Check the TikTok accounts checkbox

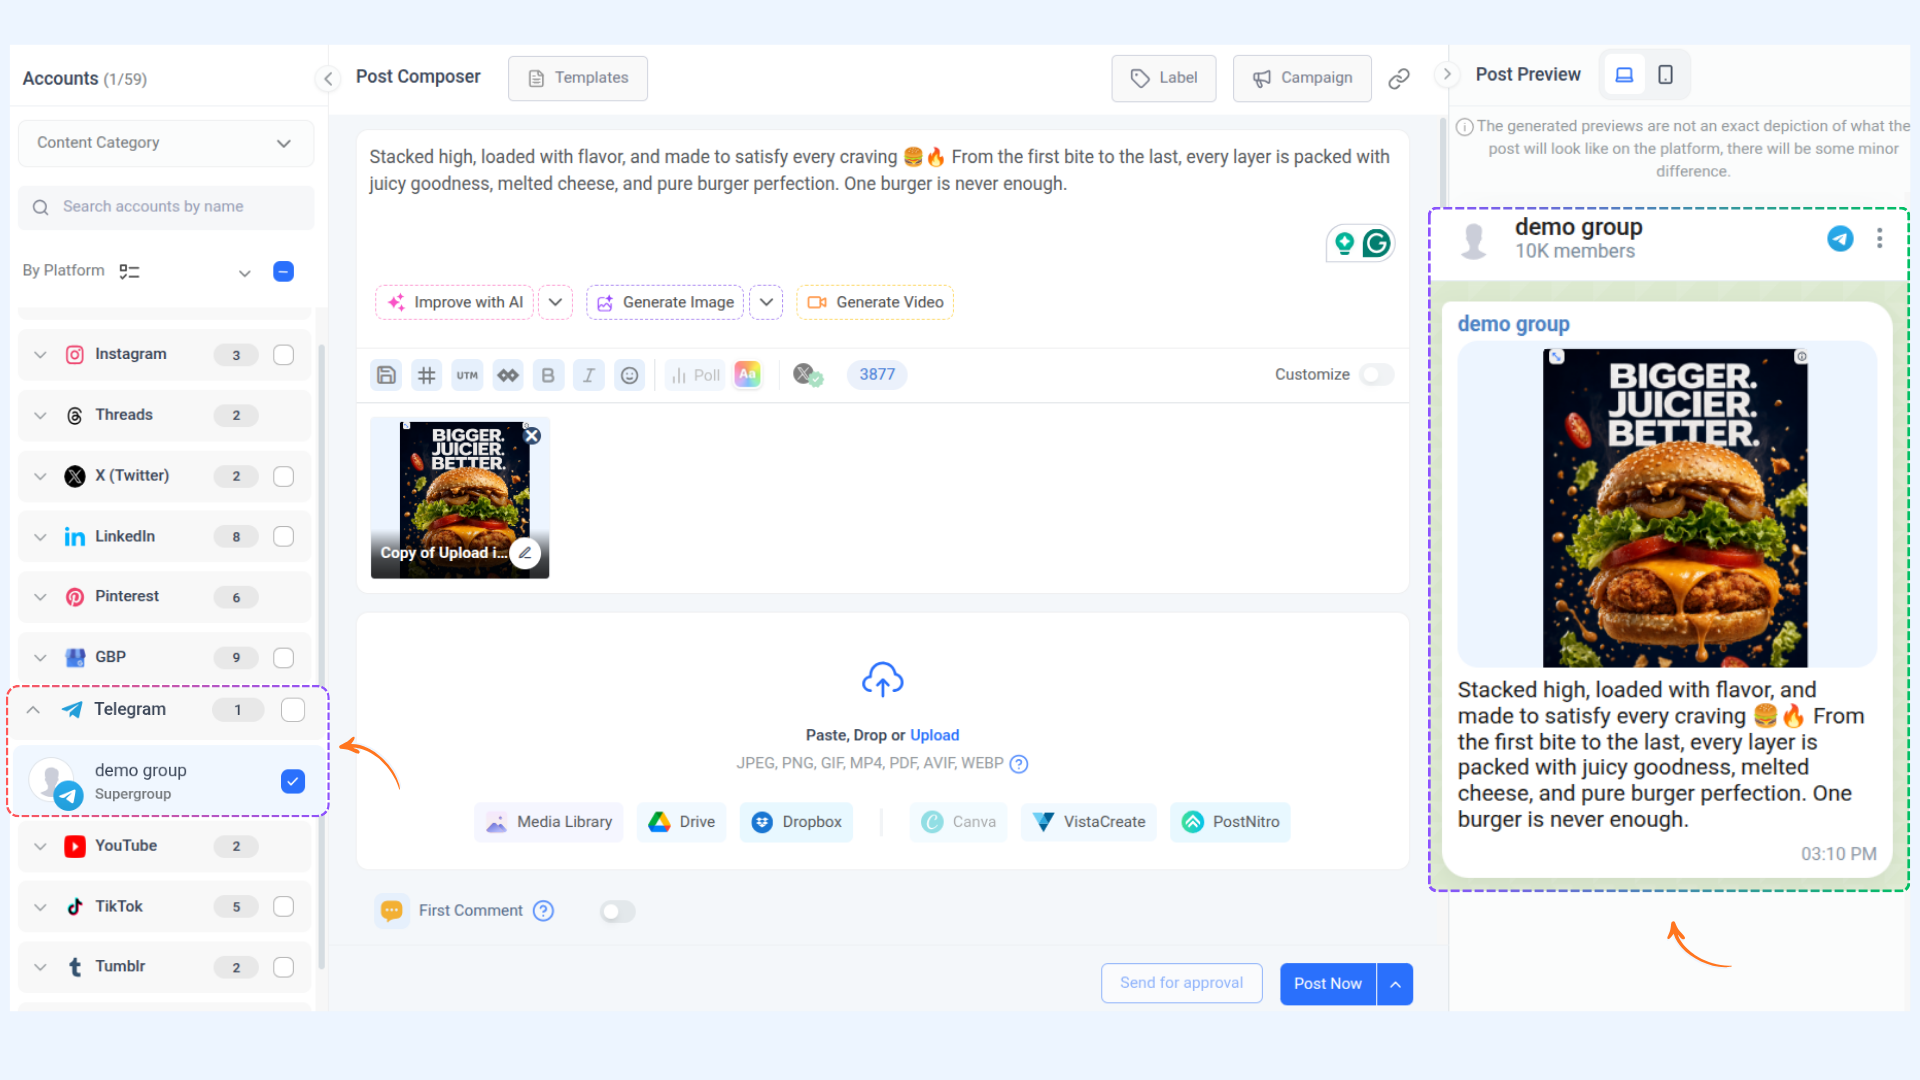(x=284, y=907)
